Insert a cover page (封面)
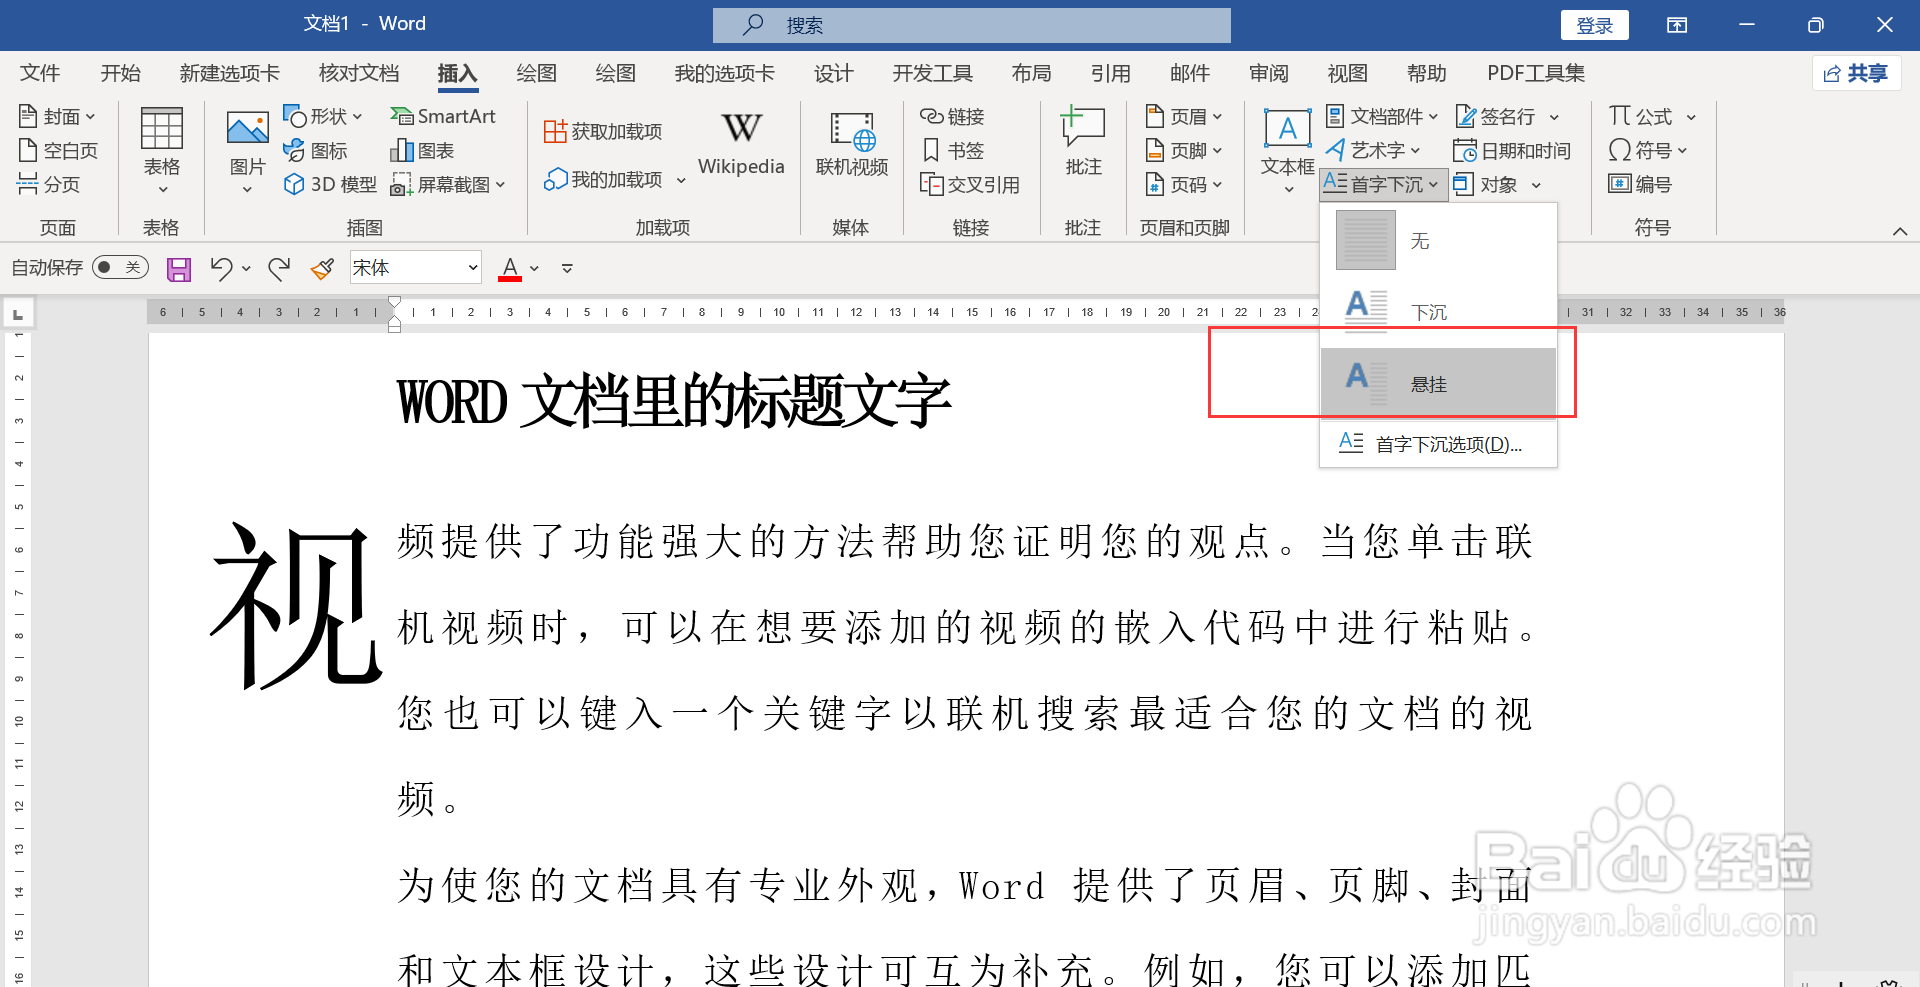 (x=57, y=117)
